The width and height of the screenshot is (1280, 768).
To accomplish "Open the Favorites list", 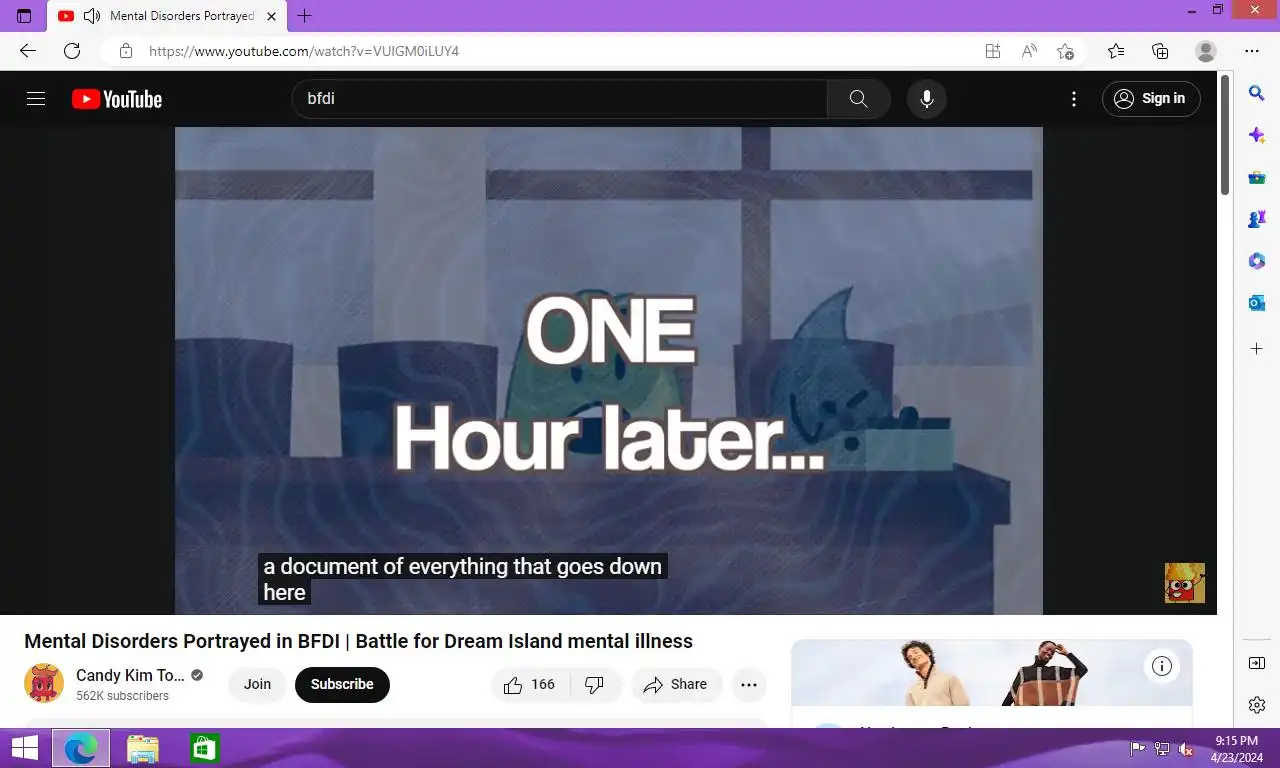I will [x=1116, y=51].
